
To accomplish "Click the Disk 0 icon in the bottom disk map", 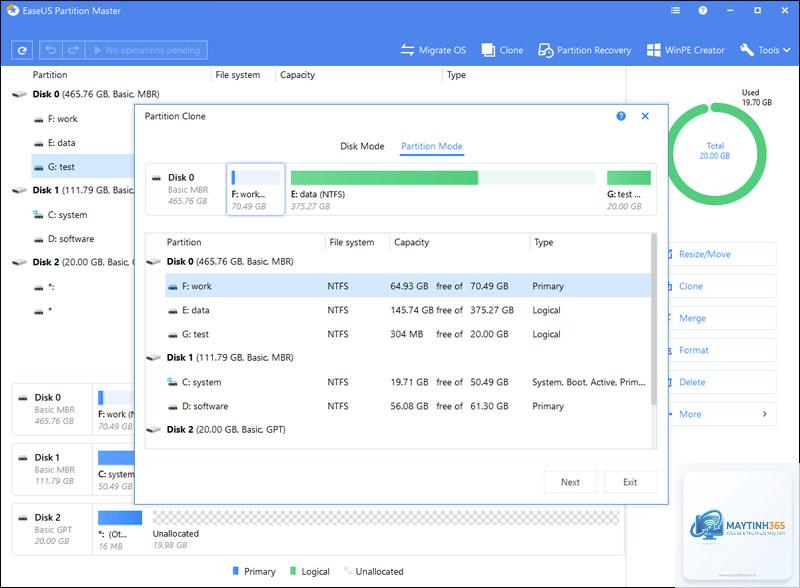I will [x=22, y=398].
